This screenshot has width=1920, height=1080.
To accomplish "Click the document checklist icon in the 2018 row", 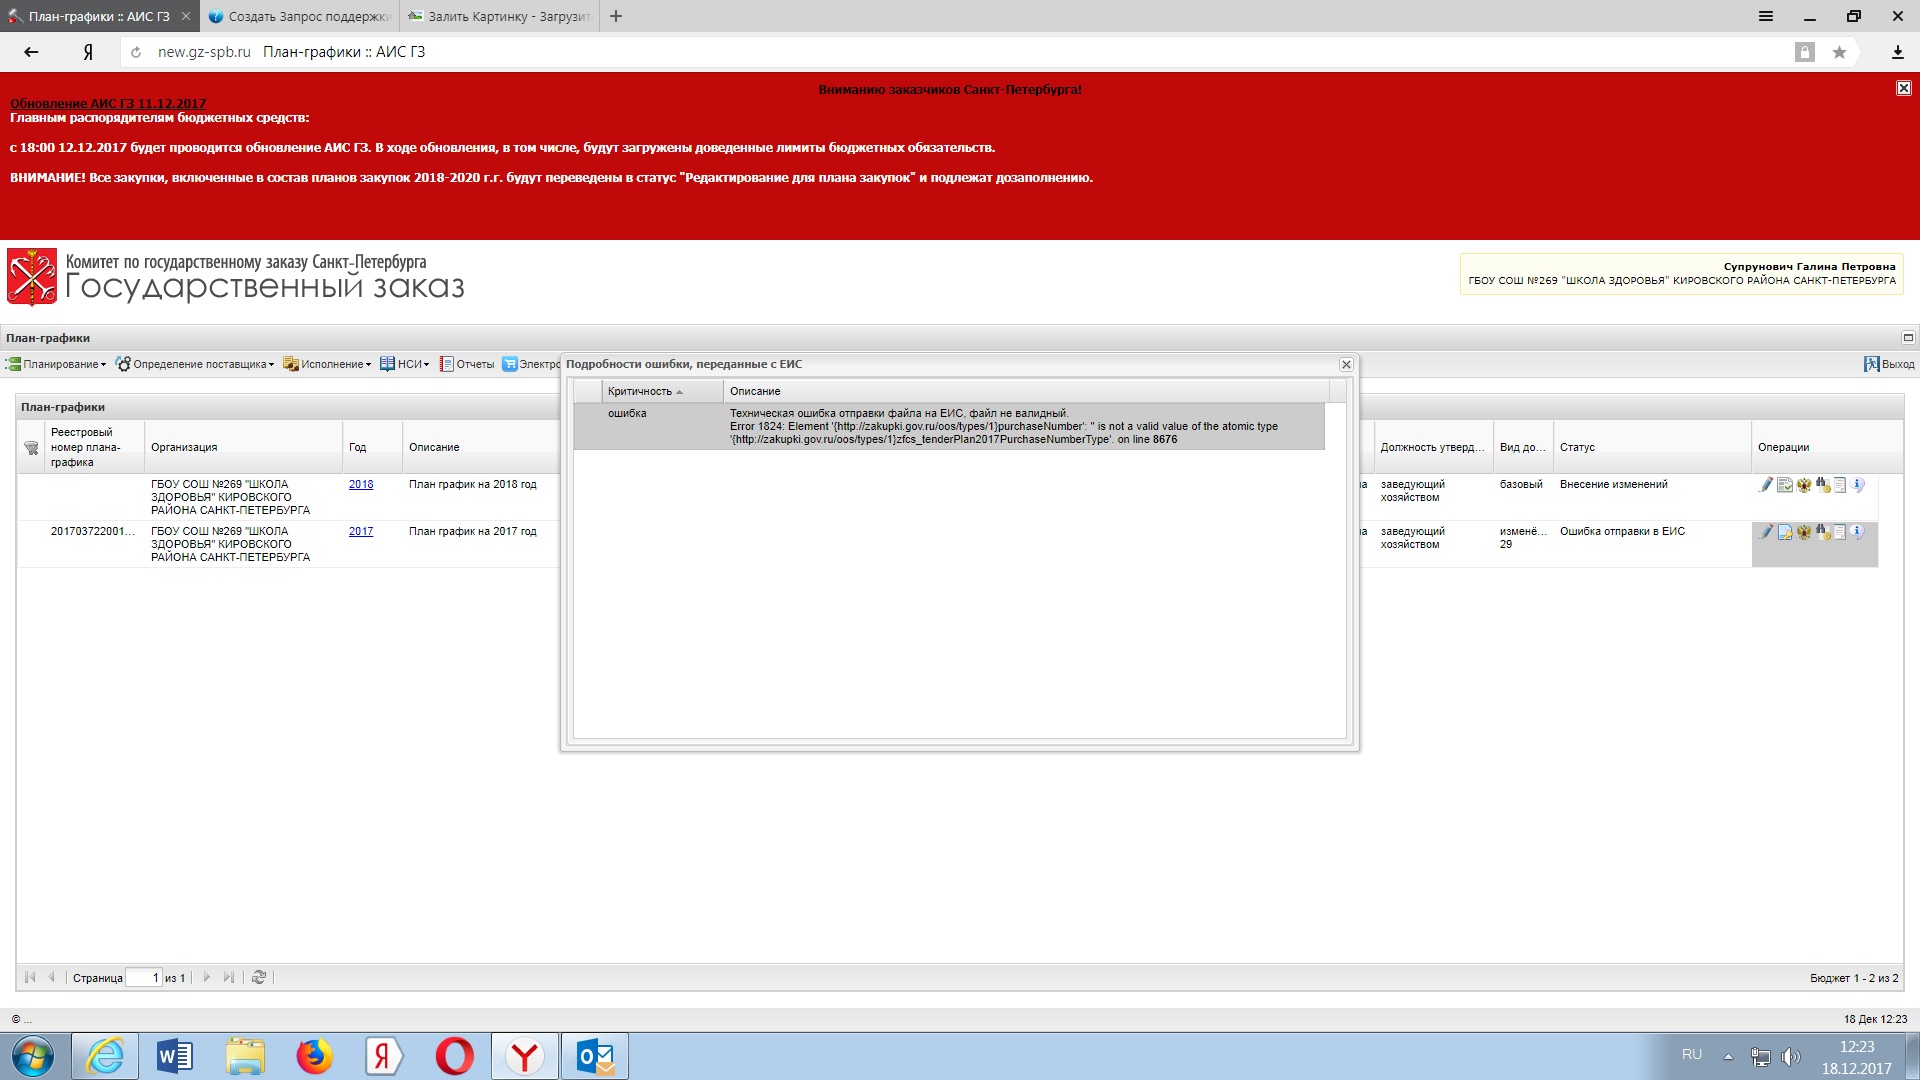I will pyautogui.click(x=1785, y=485).
